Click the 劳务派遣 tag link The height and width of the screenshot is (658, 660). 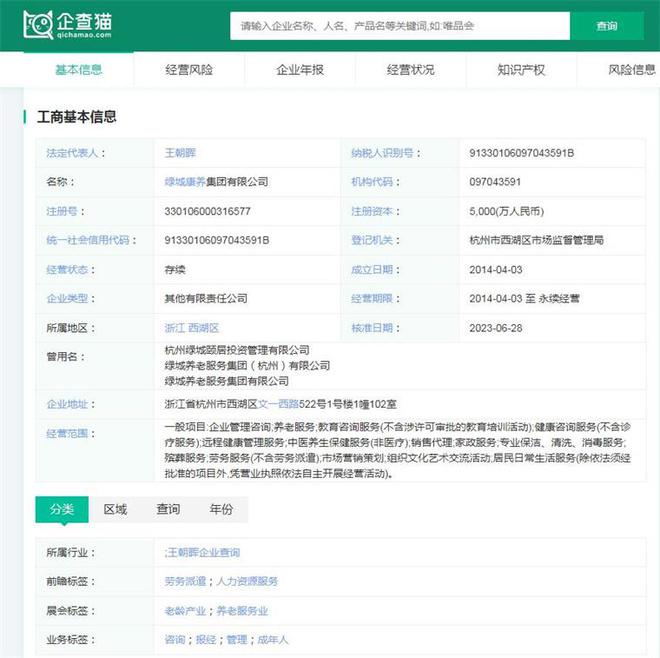[185, 581]
